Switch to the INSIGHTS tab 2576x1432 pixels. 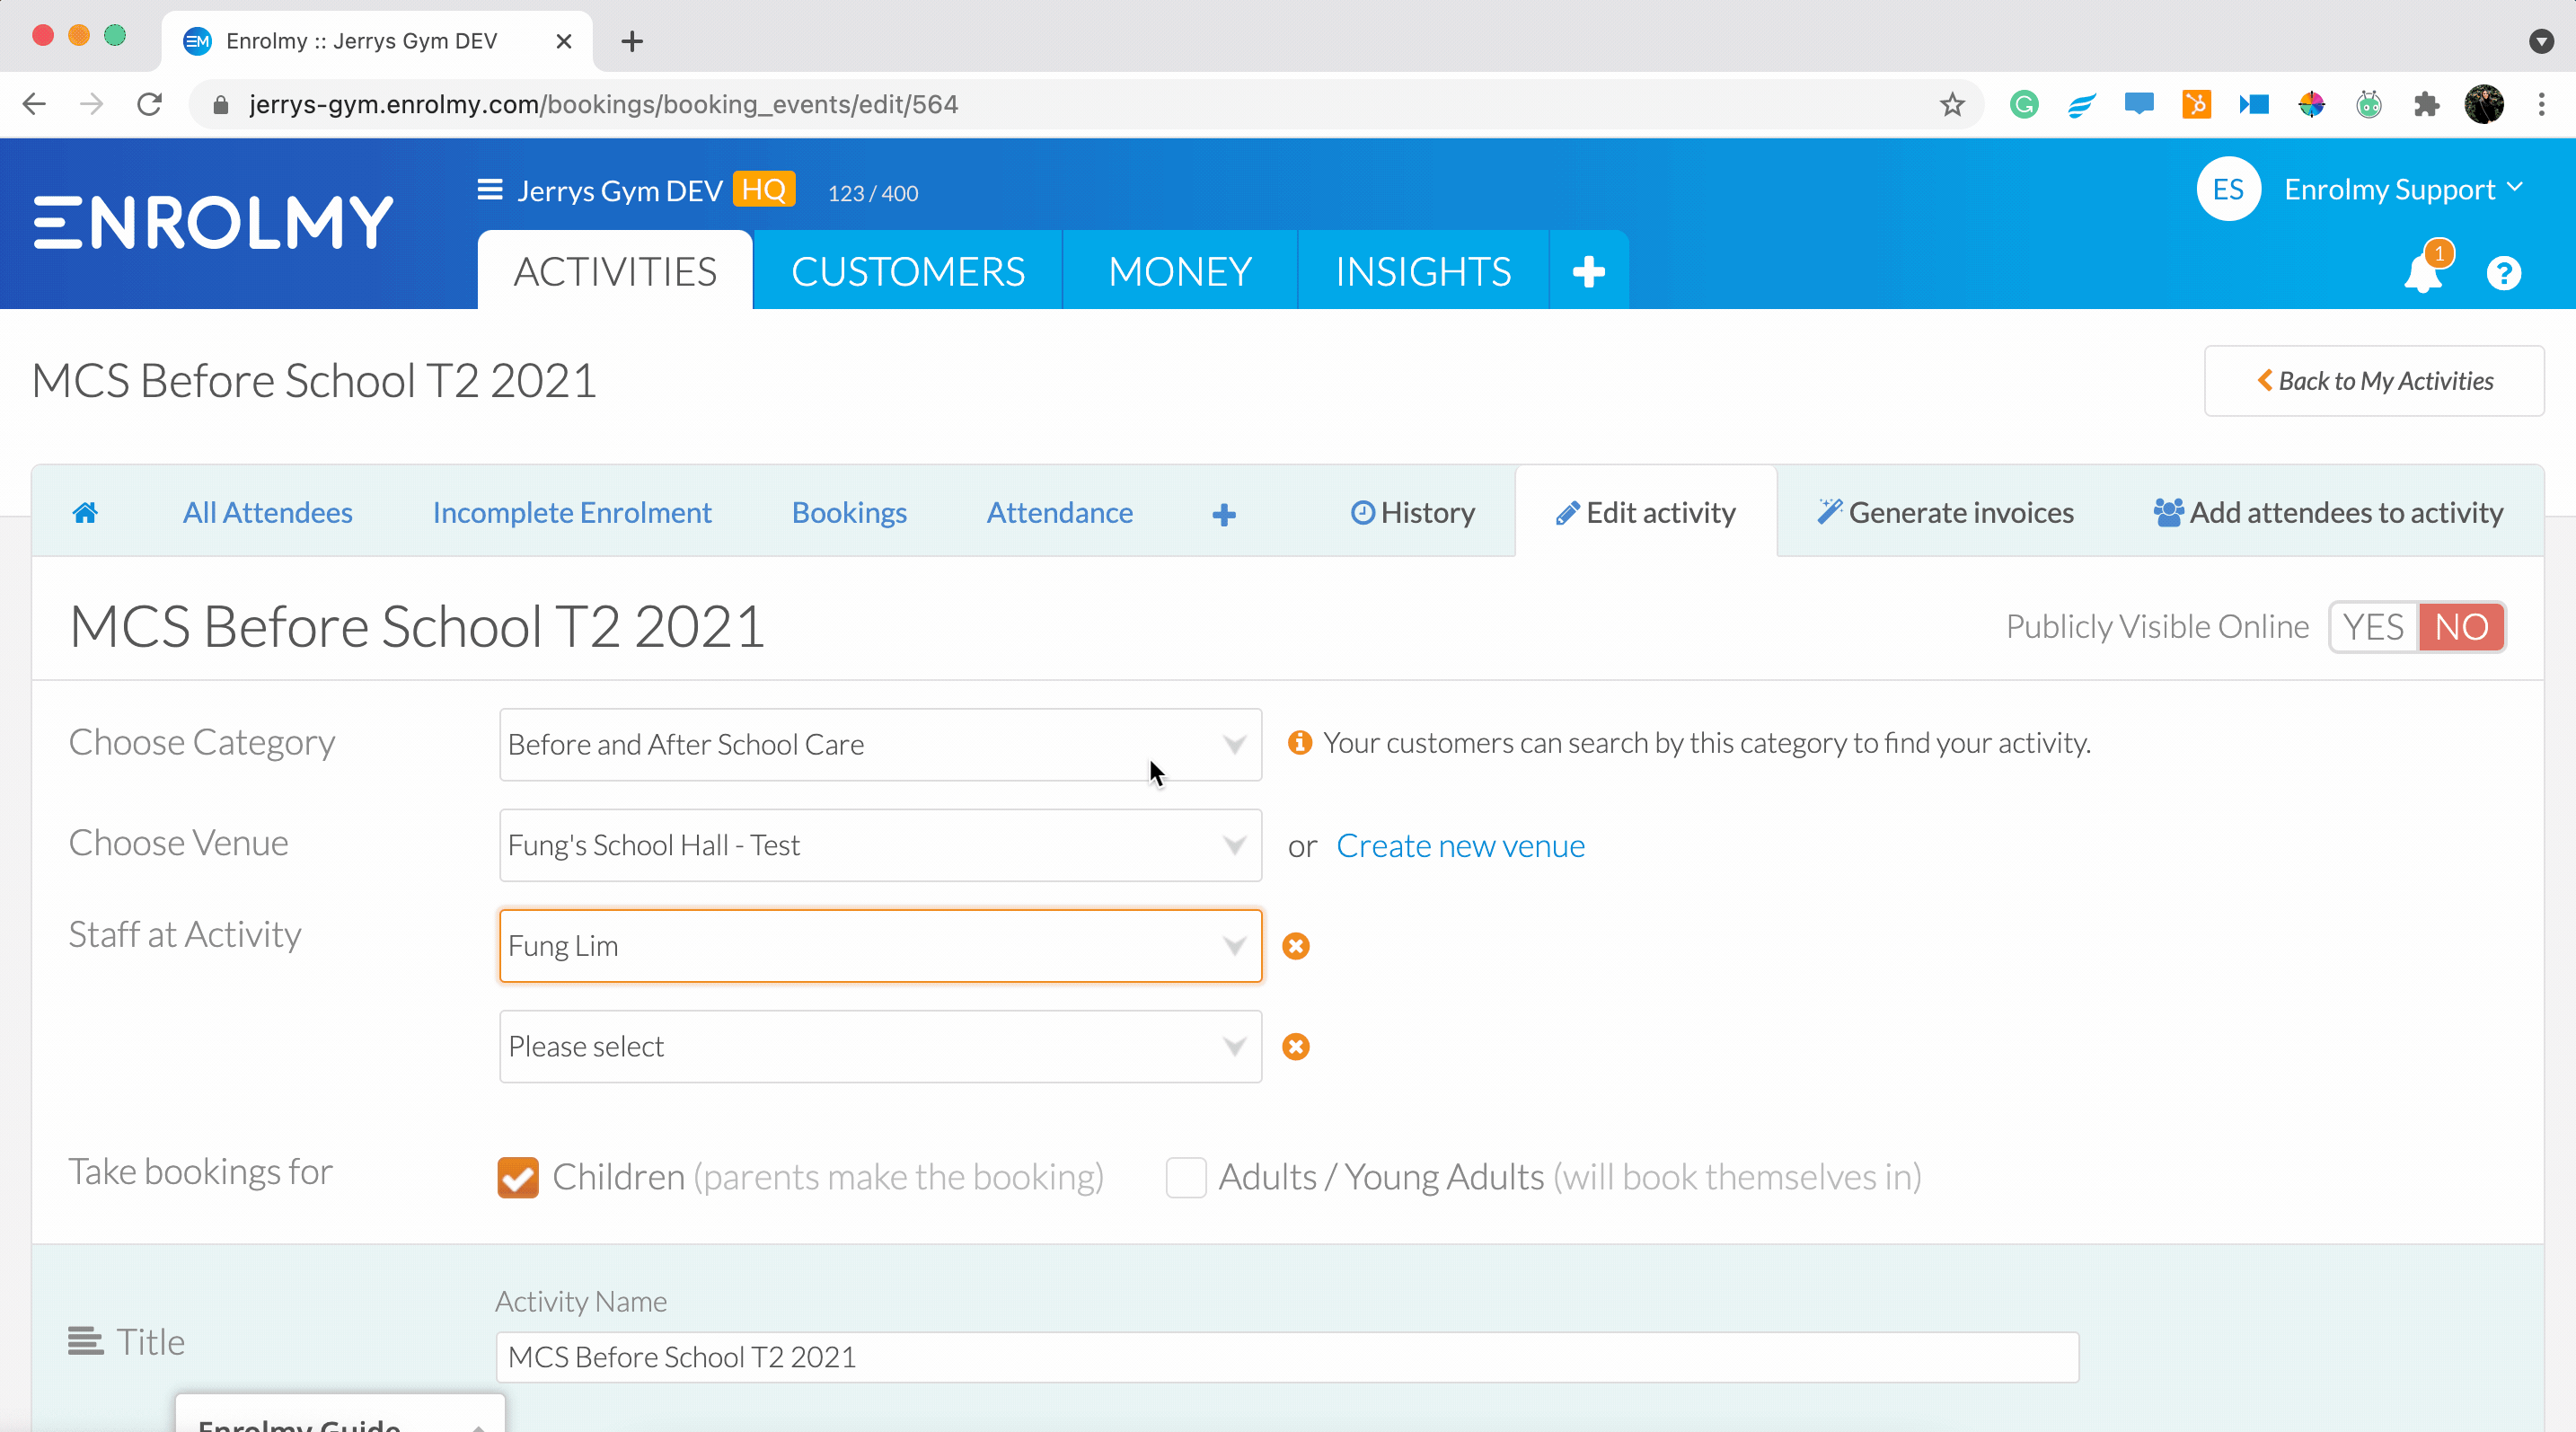tap(1423, 271)
